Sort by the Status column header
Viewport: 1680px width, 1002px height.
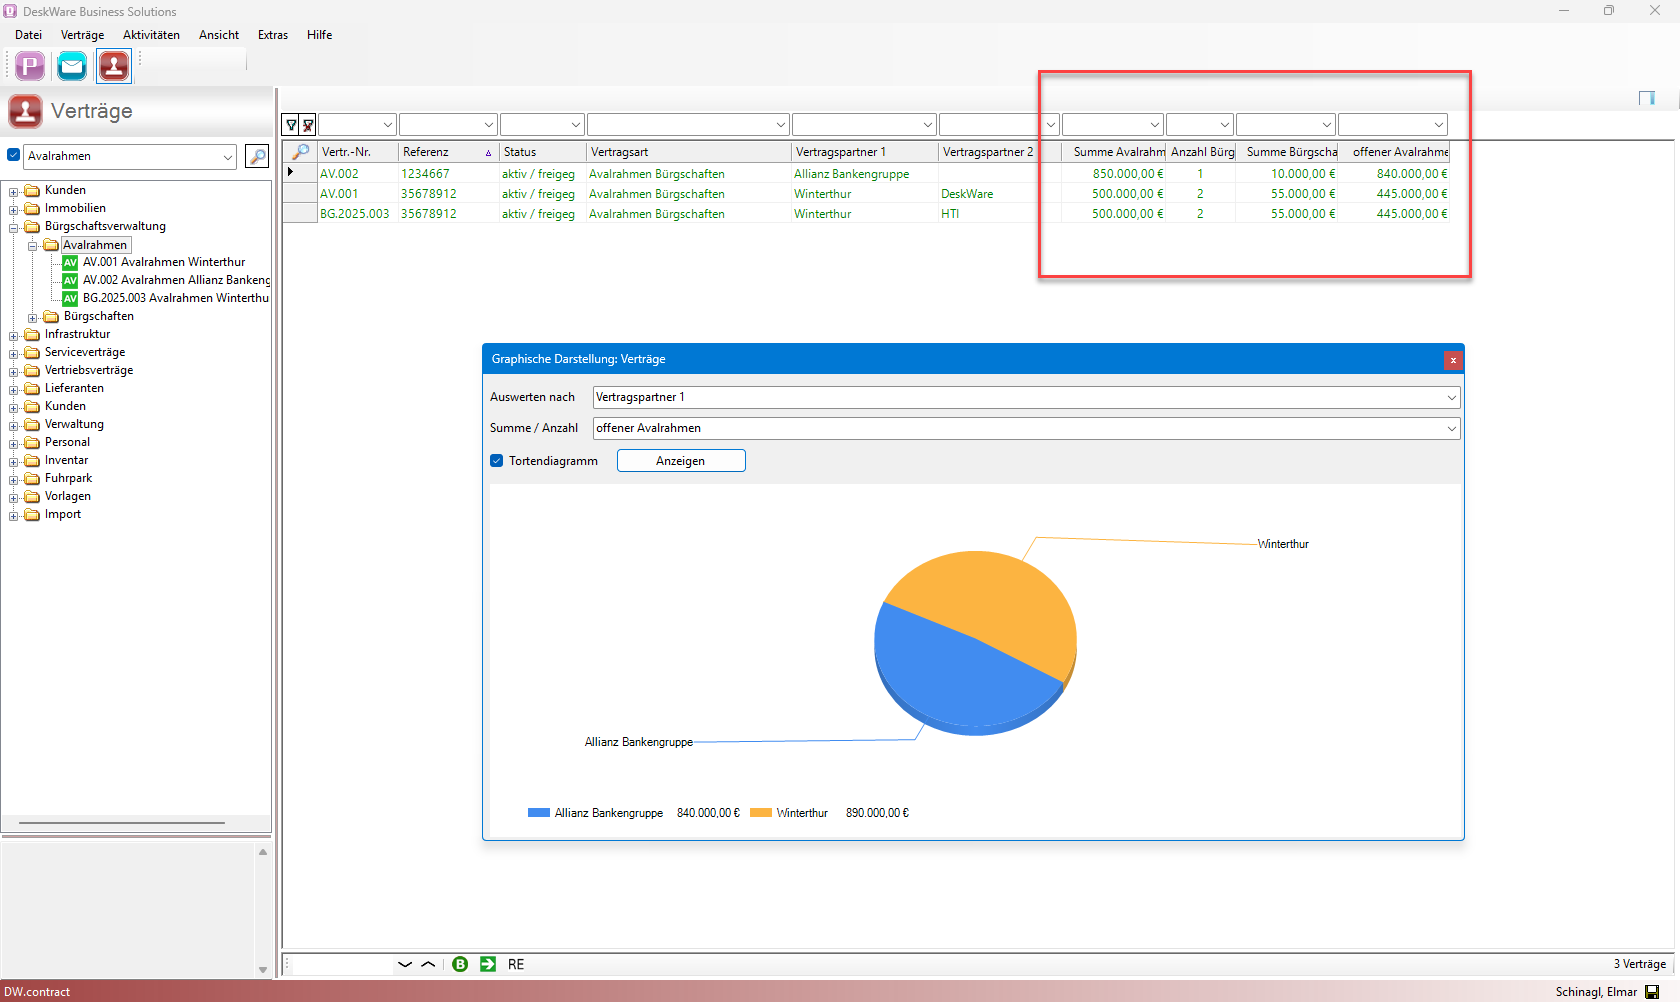point(542,152)
